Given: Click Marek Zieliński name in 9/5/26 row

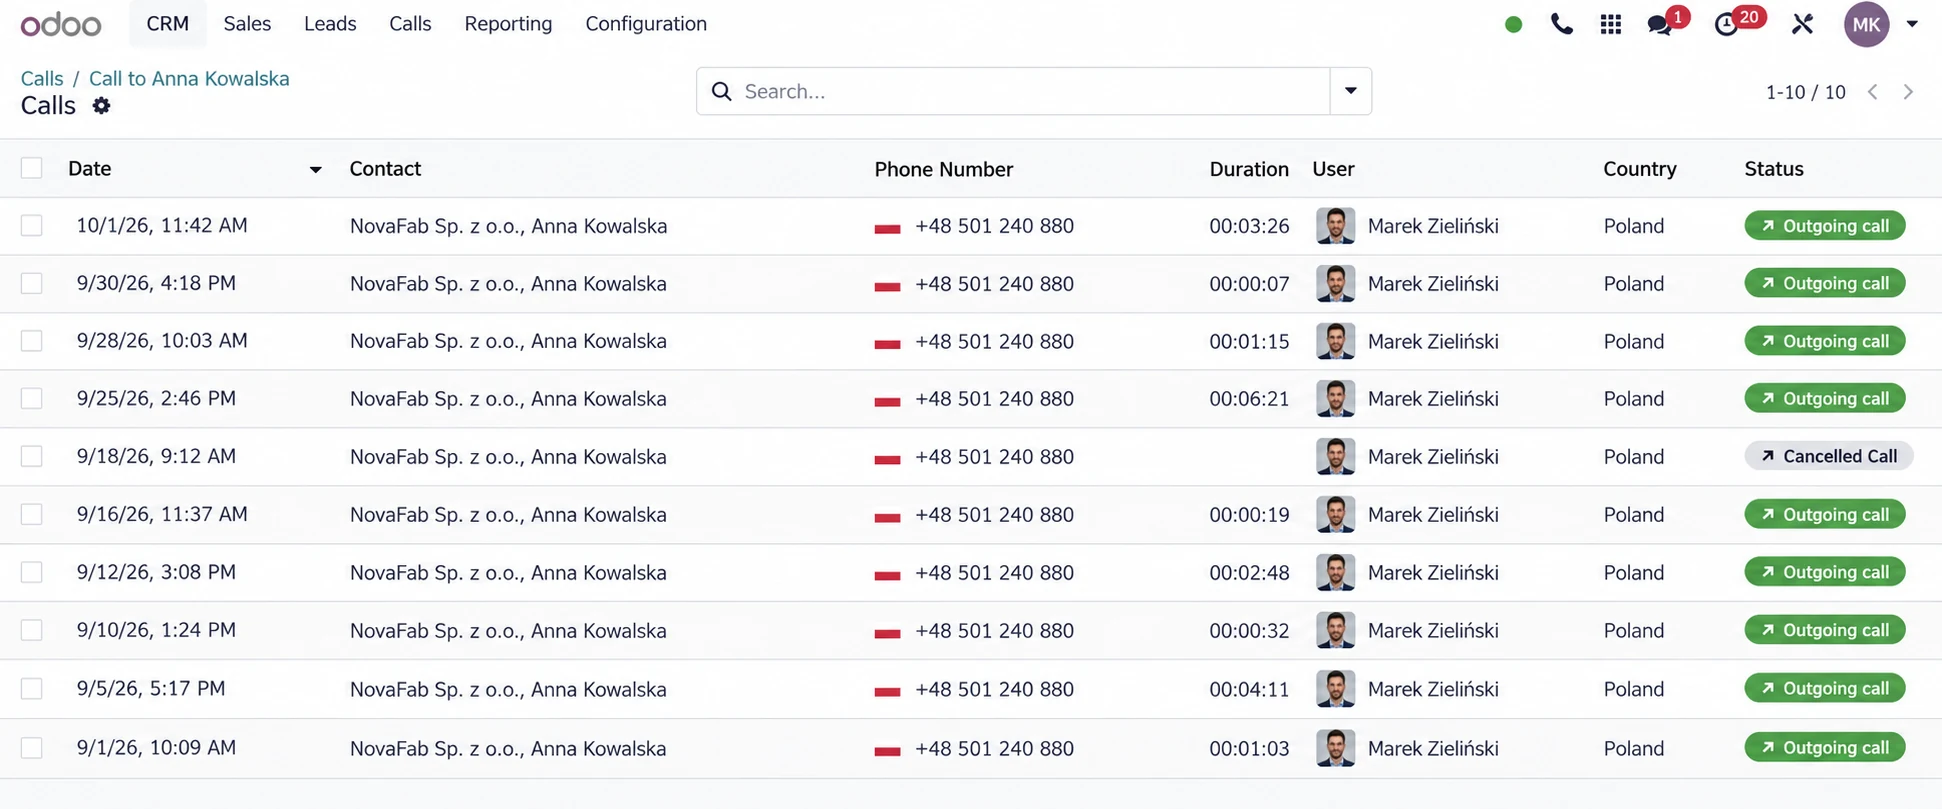Looking at the screenshot, I should [x=1433, y=689].
